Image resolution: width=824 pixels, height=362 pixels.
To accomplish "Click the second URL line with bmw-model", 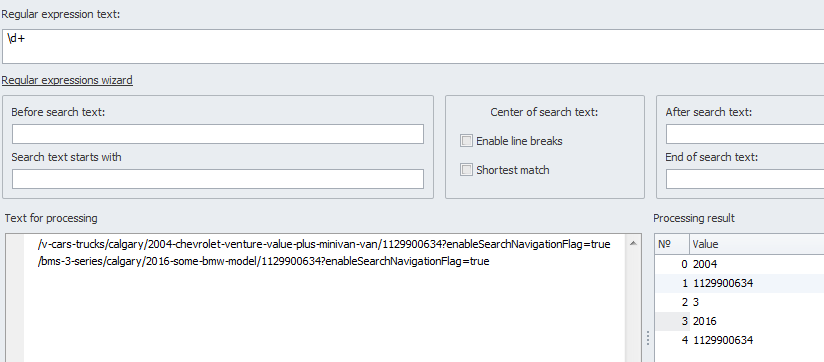I will tap(264, 261).
